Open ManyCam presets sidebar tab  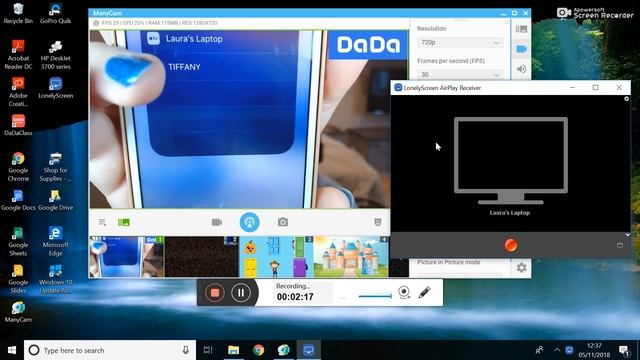521,29
